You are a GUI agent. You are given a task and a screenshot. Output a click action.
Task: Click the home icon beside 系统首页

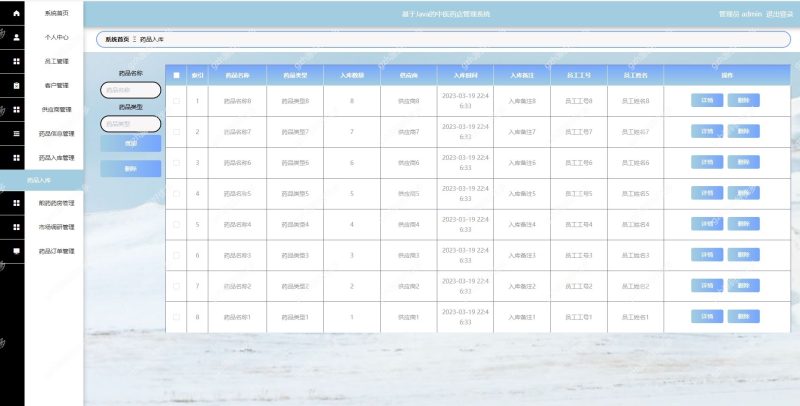click(16, 14)
